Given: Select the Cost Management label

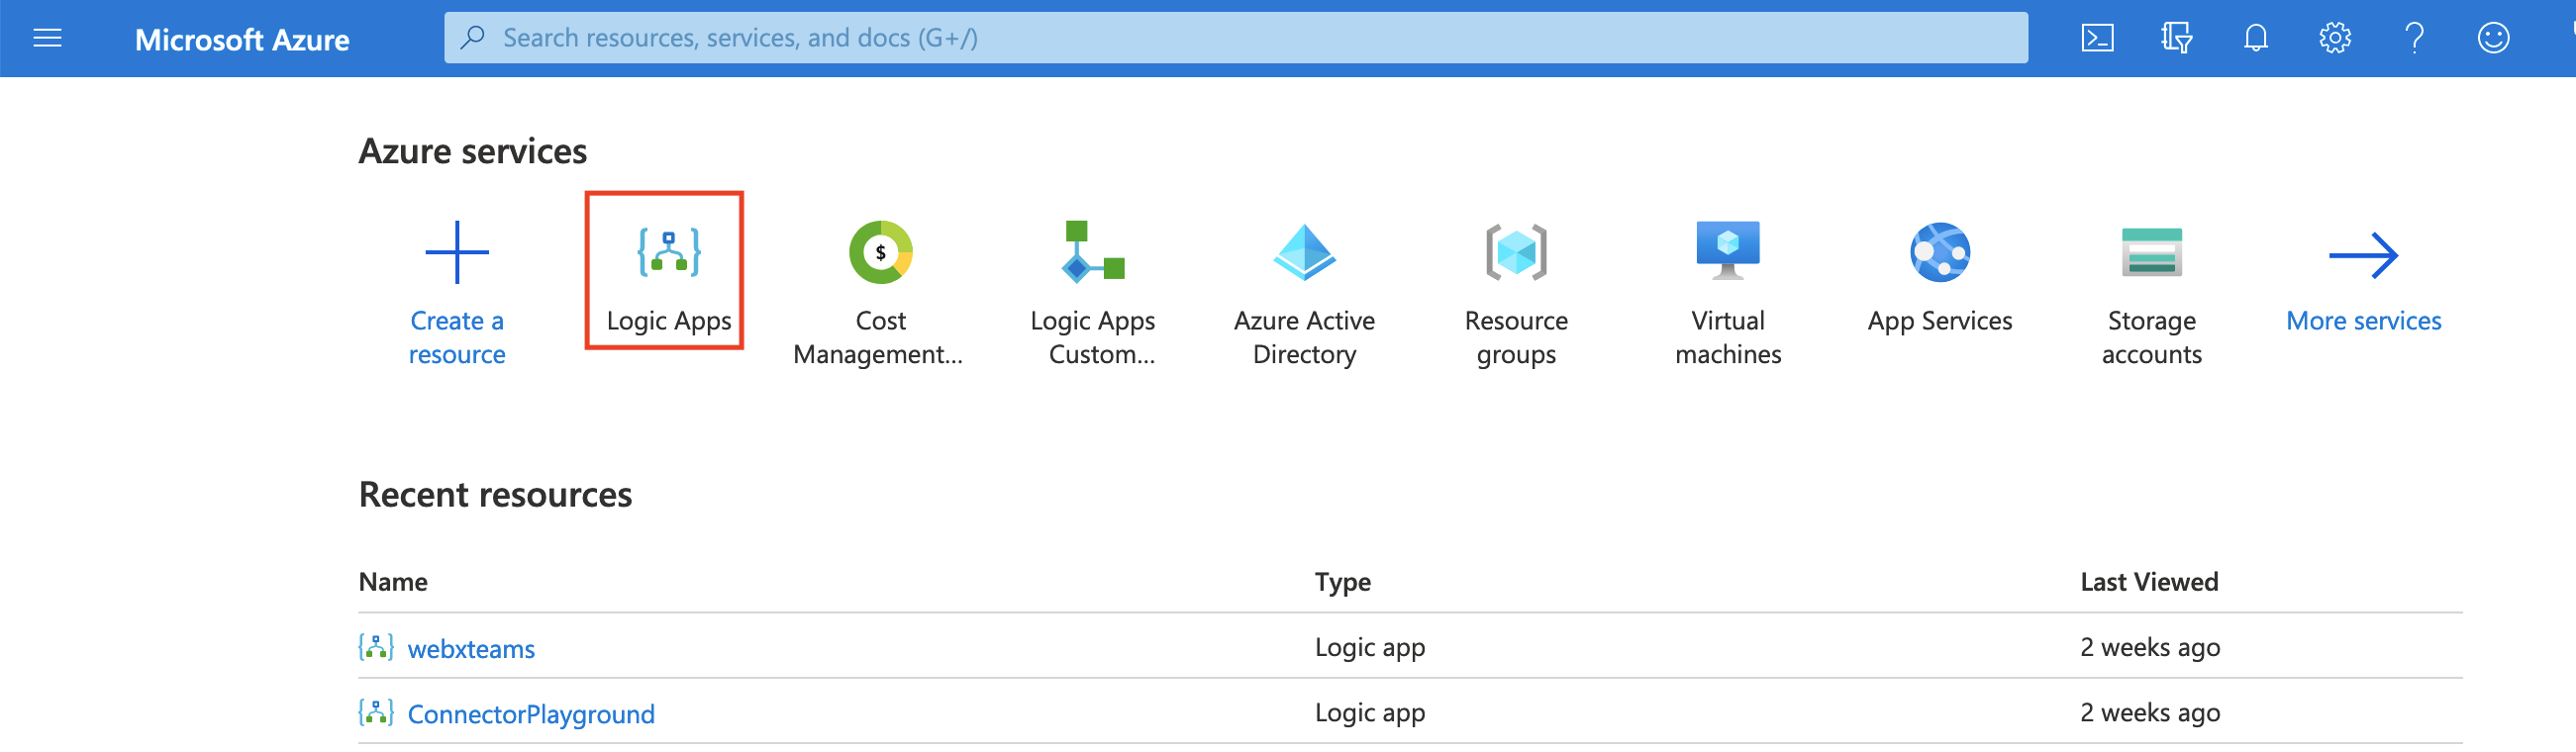Looking at the screenshot, I should point(878,337).
